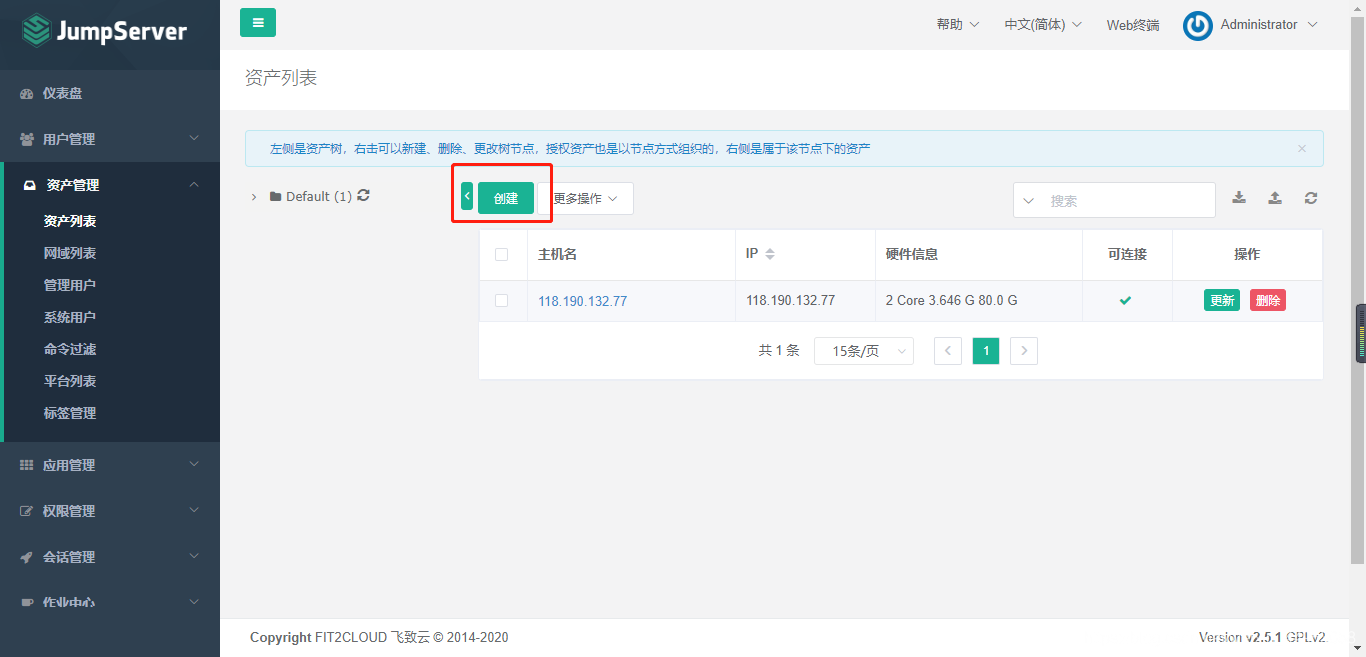Click the red 删除 button
Viewport: 1366px width, 657px height.
click(1268, 300)
